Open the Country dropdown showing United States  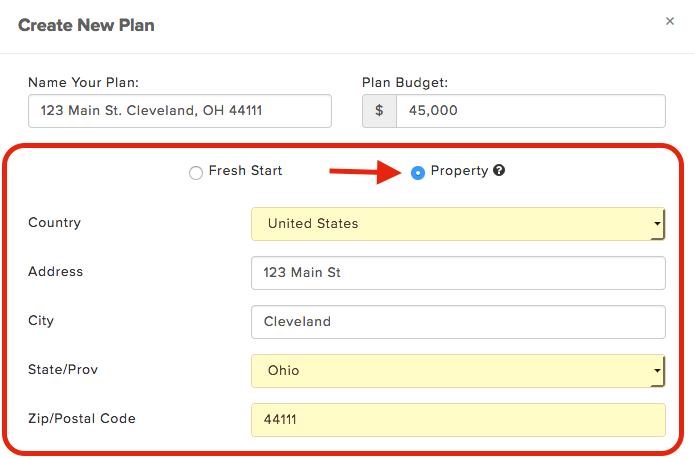tap(458, 224)
